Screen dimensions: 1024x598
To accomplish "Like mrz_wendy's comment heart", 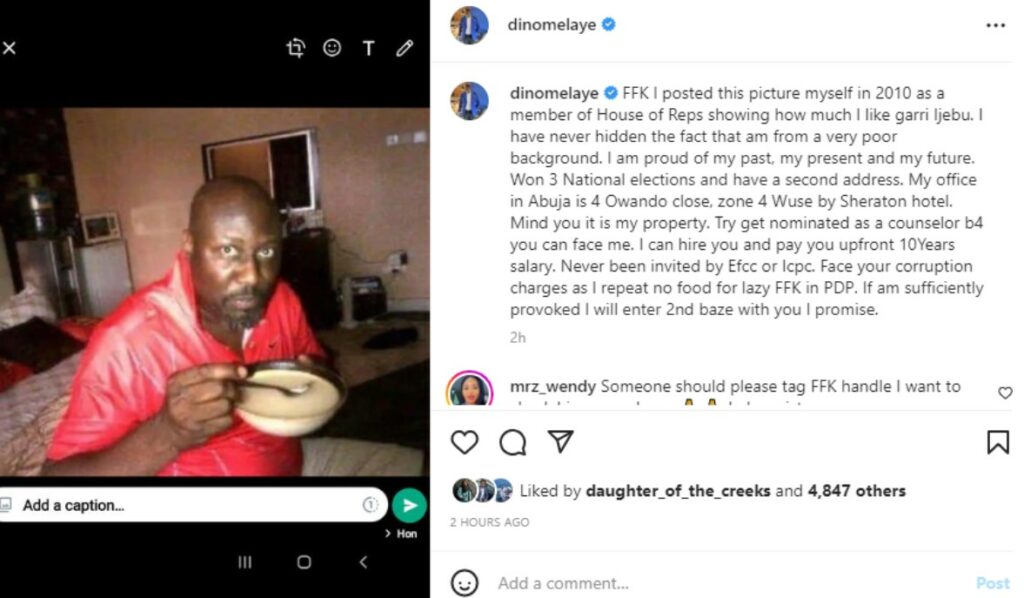I will click(1005, 392).
